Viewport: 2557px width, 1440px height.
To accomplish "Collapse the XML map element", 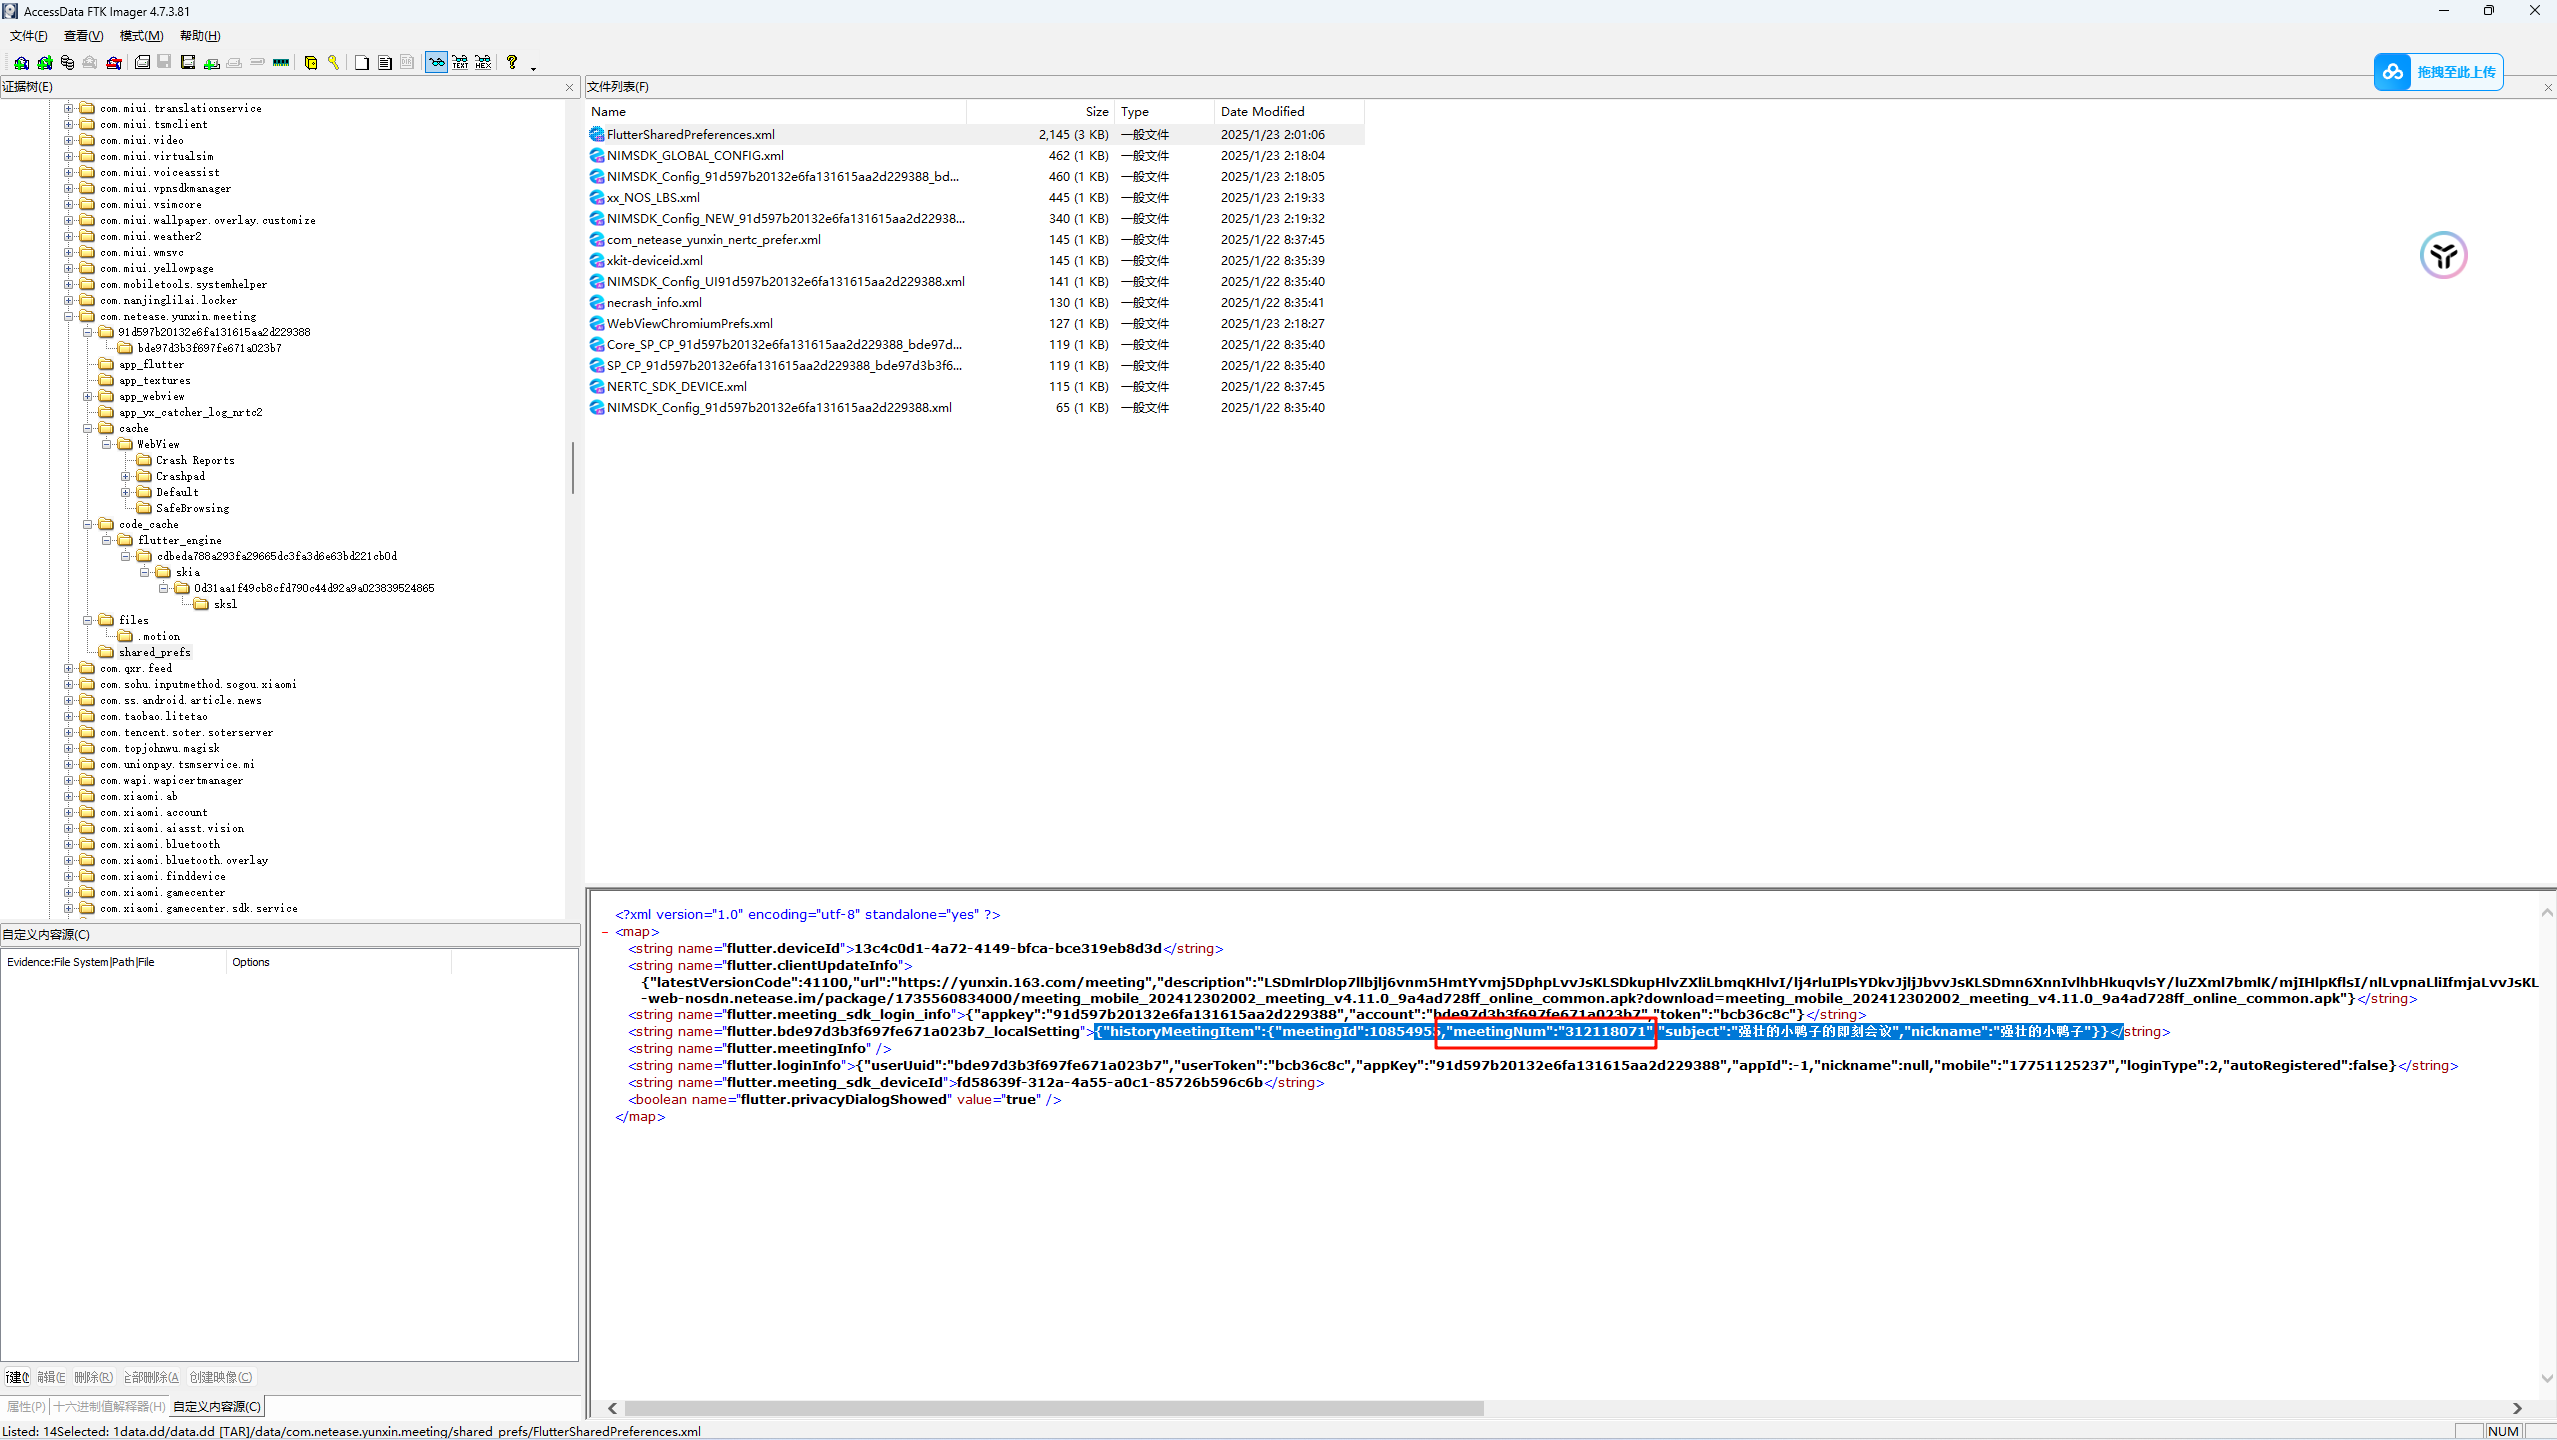I will pos(606,932).
